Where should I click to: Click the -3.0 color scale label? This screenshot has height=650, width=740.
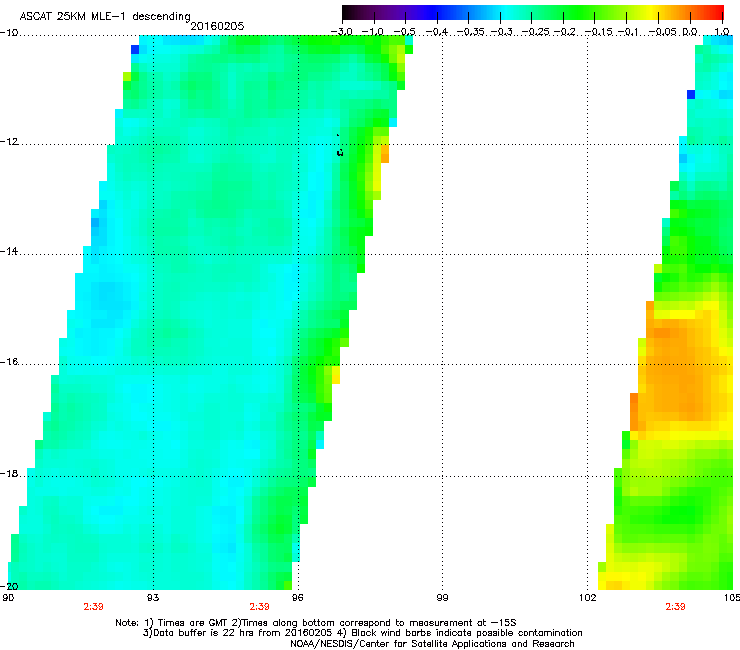pos(342,32)
